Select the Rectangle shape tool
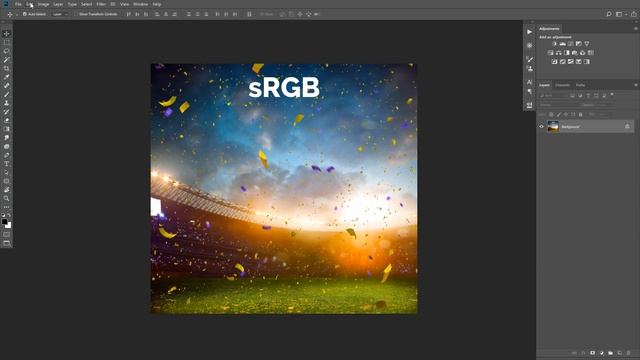The width and height of the screenshot is (640, 360). pyautogui.click(x=7, y=181)
